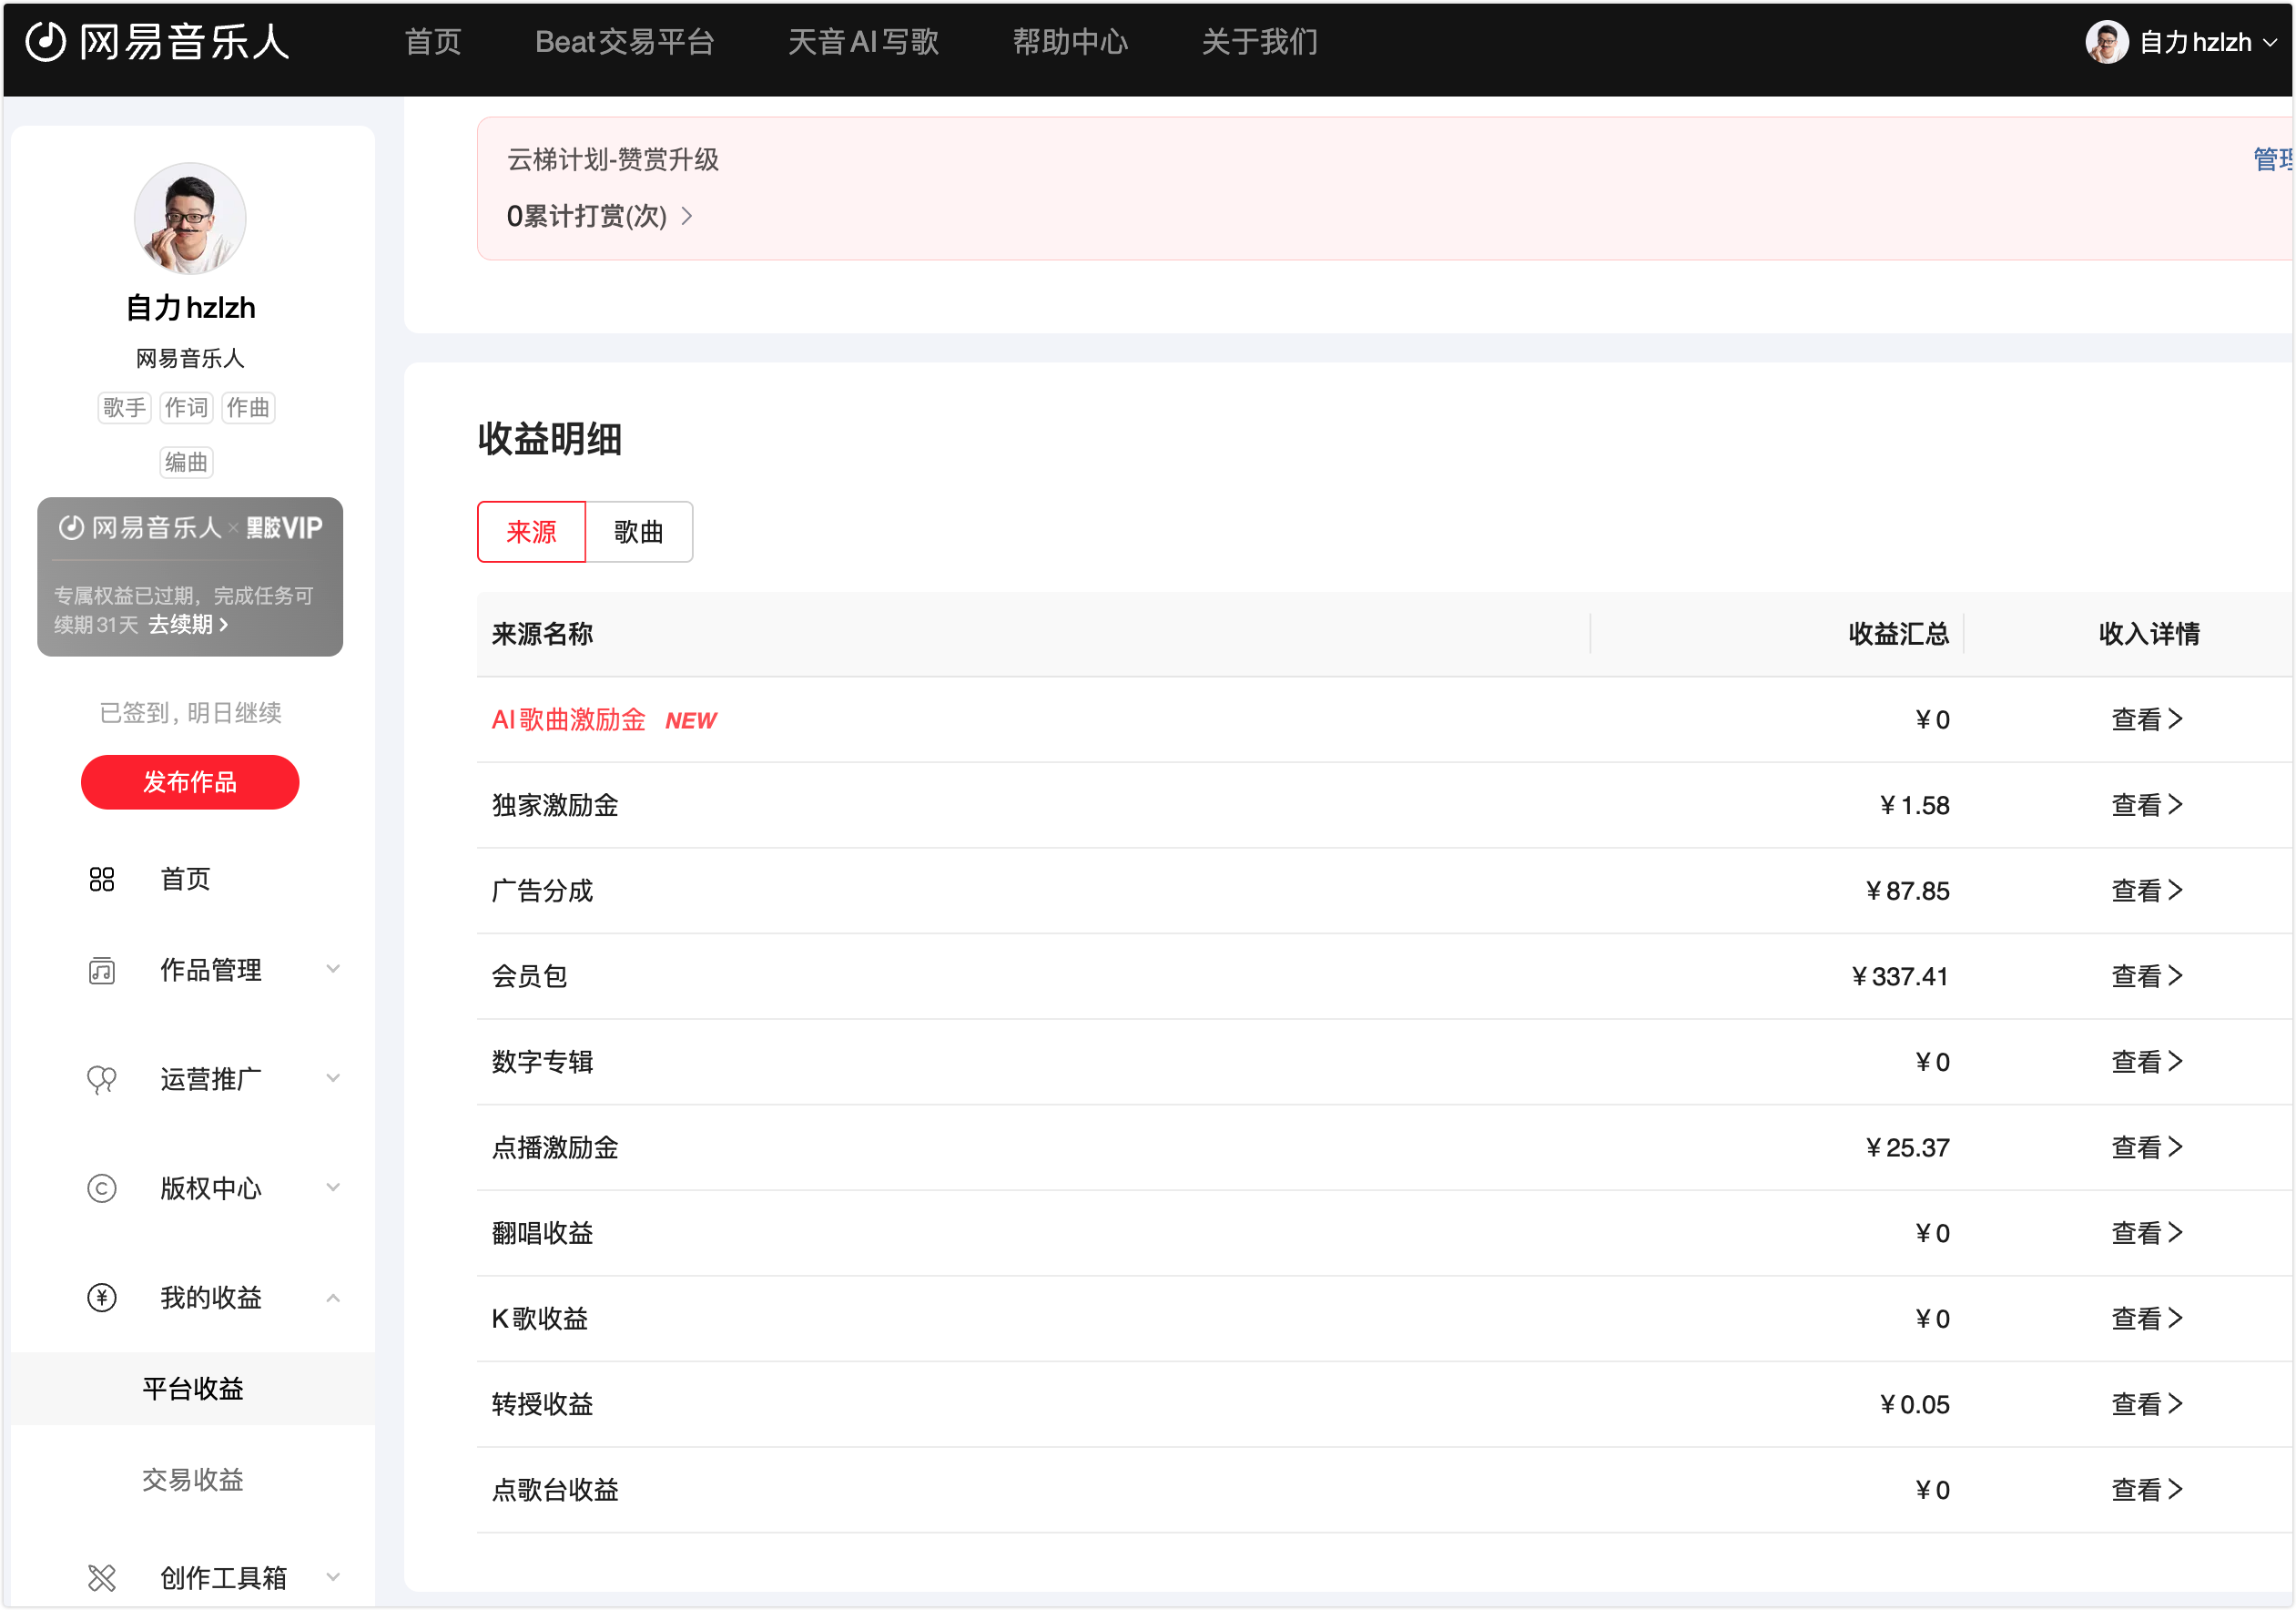The image size is (2296, 1610).
Task: Click the 自力hzlzh name in sidebar
Action: (x=190, y=308)
